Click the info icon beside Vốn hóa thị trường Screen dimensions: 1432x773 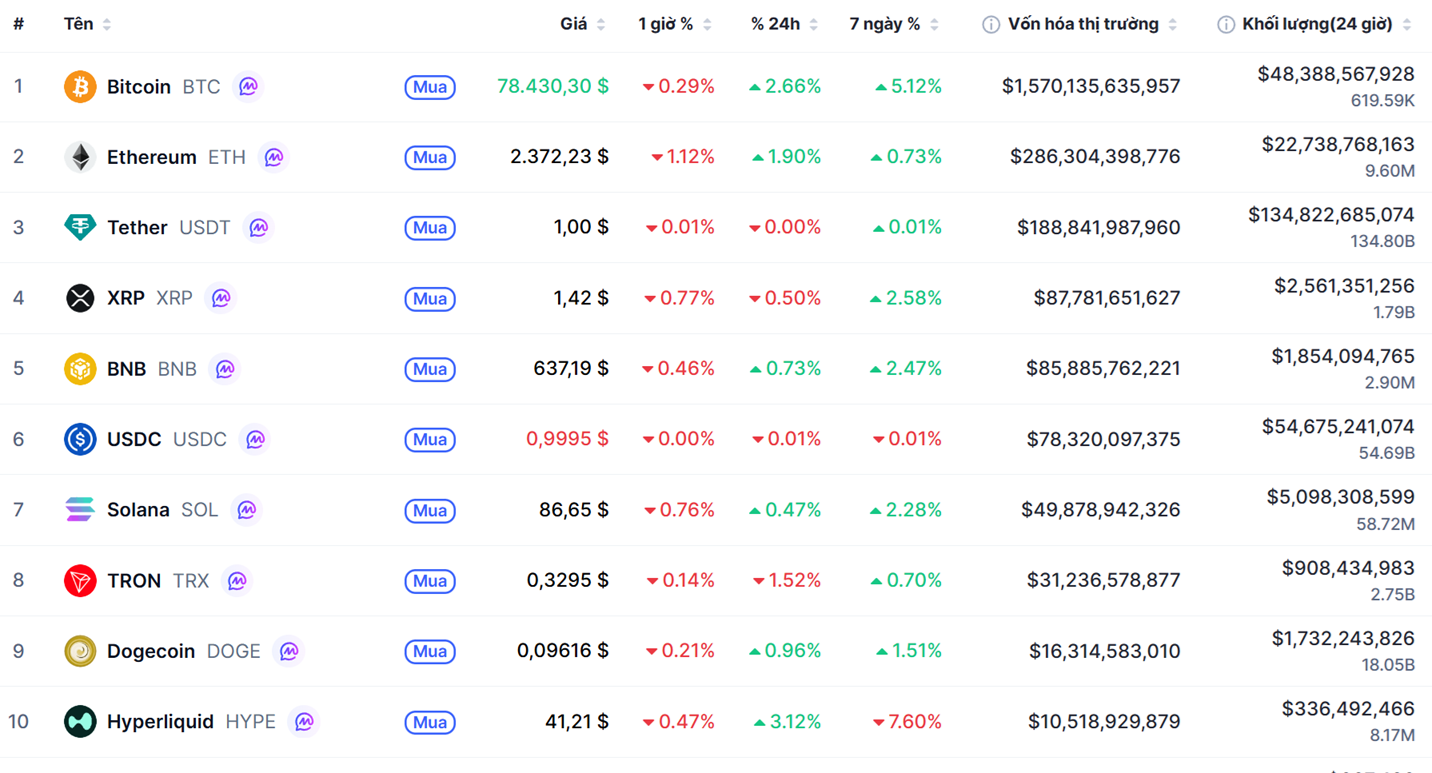point(991,25)
